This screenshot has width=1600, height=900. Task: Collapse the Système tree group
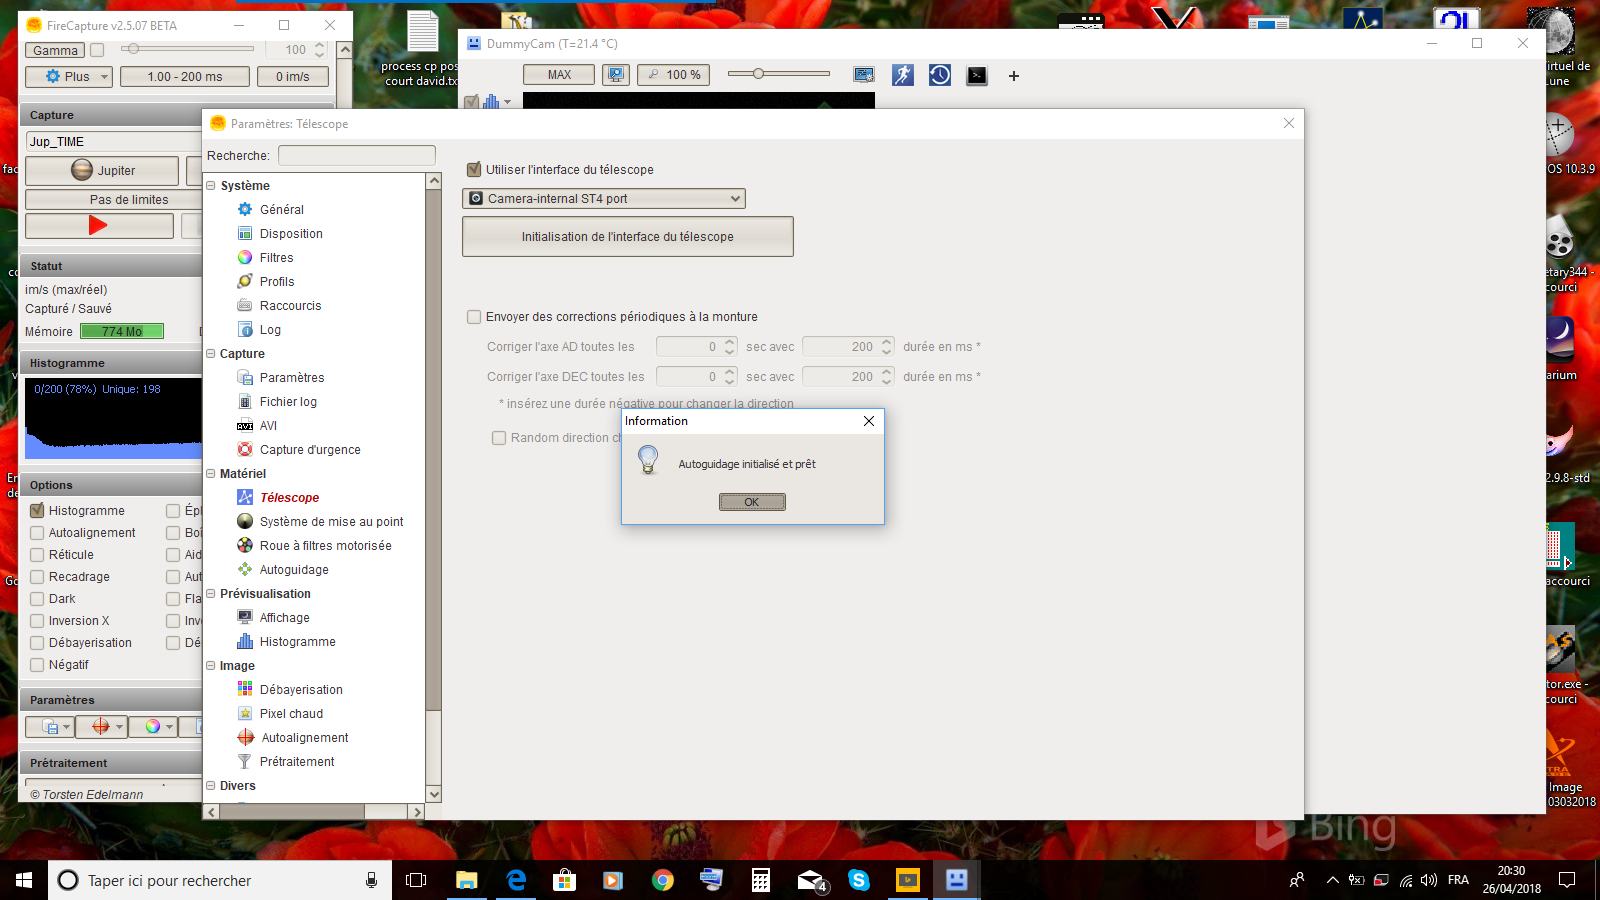(211, 186)
